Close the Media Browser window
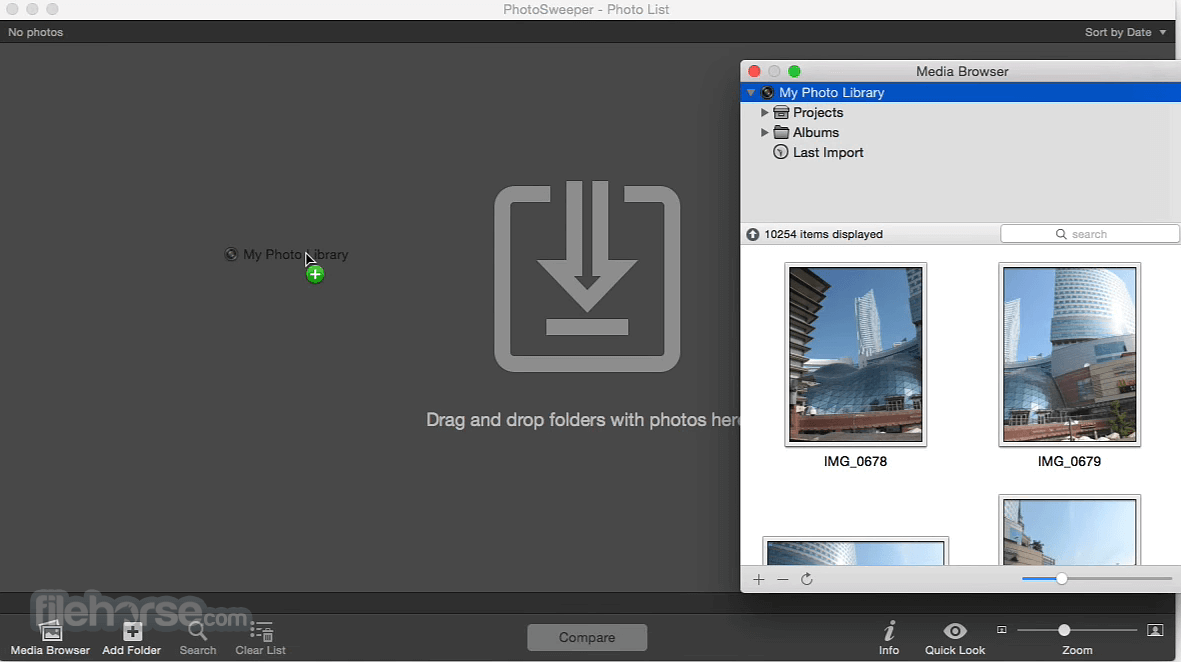Screen dimensions: 1181x662 [754, 72]
